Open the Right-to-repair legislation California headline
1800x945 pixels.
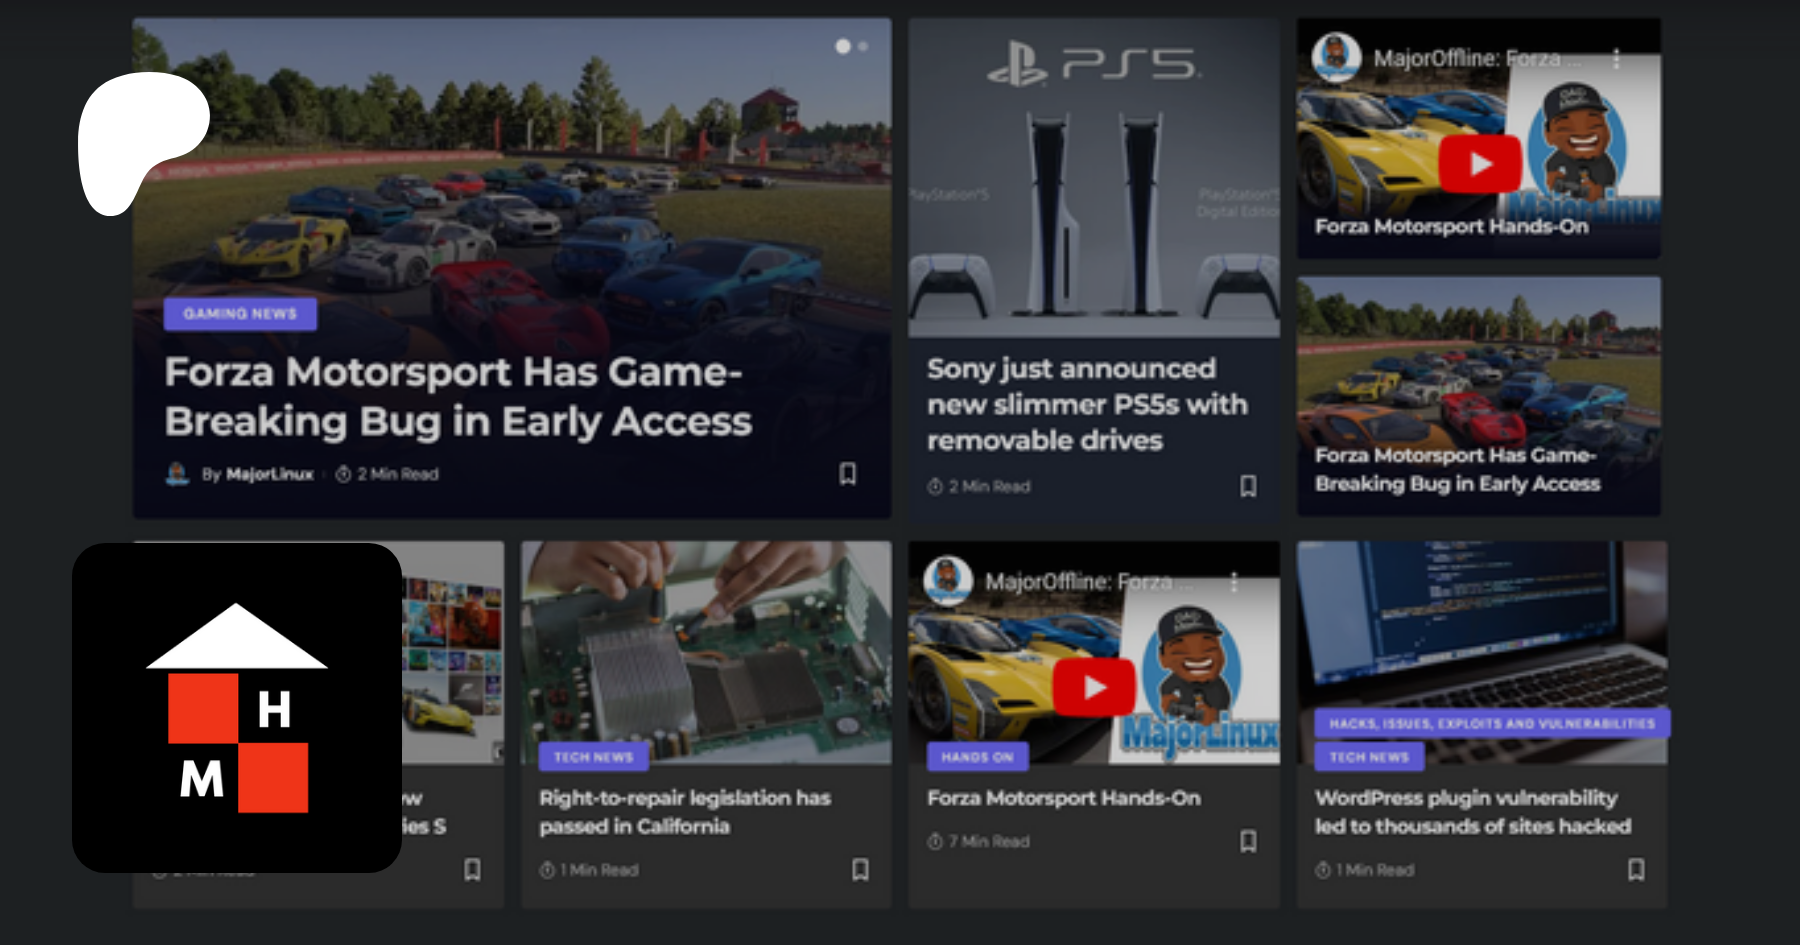[685, 812]
